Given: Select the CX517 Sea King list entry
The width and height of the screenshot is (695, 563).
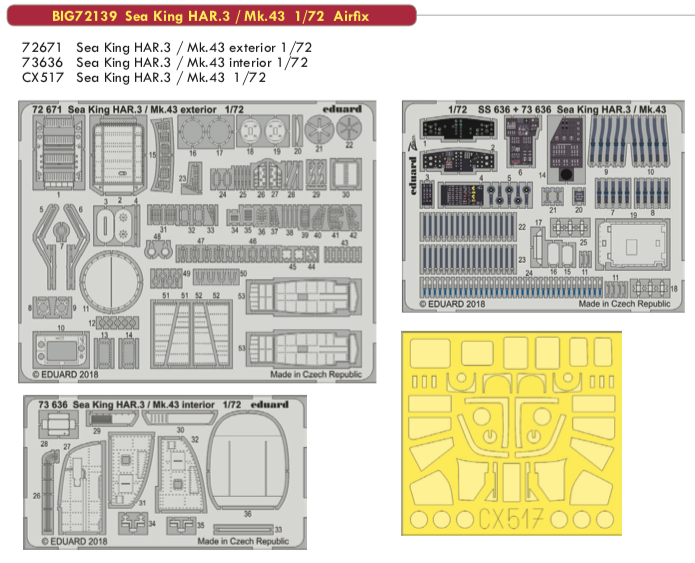Looking at the screenshot, I should click(x=144, y=78).
